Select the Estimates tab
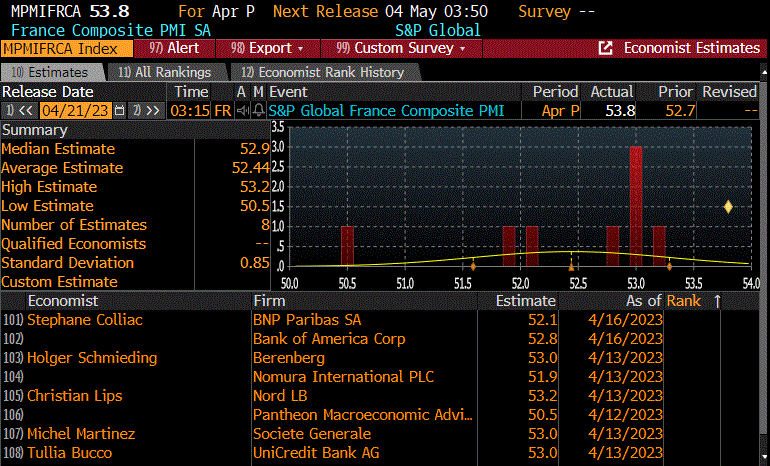 click(51, 72)
